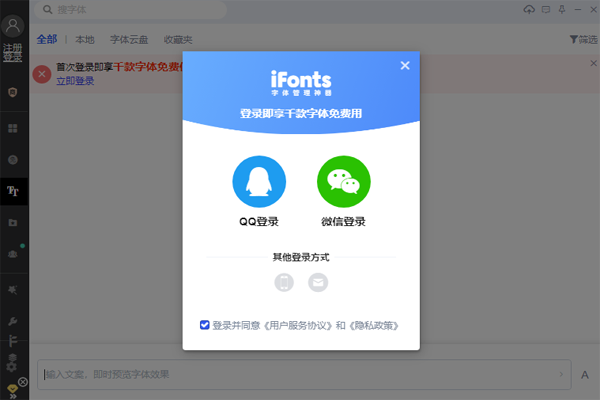Screen dimensions: 600x400
Task: Click 注册登录 under the sidebar avatar
Action: click(x=13, y=52)
